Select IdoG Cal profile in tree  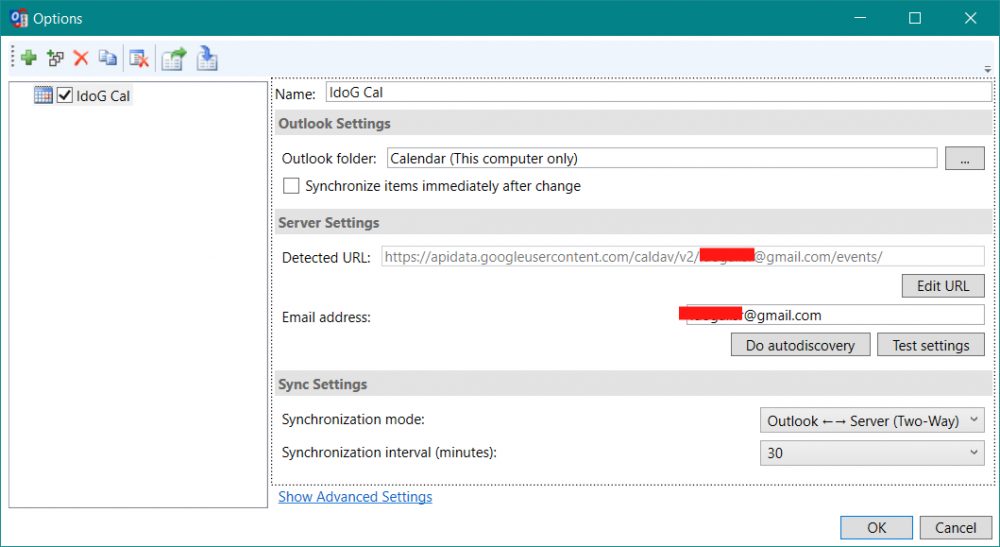[x=103, y=96]
